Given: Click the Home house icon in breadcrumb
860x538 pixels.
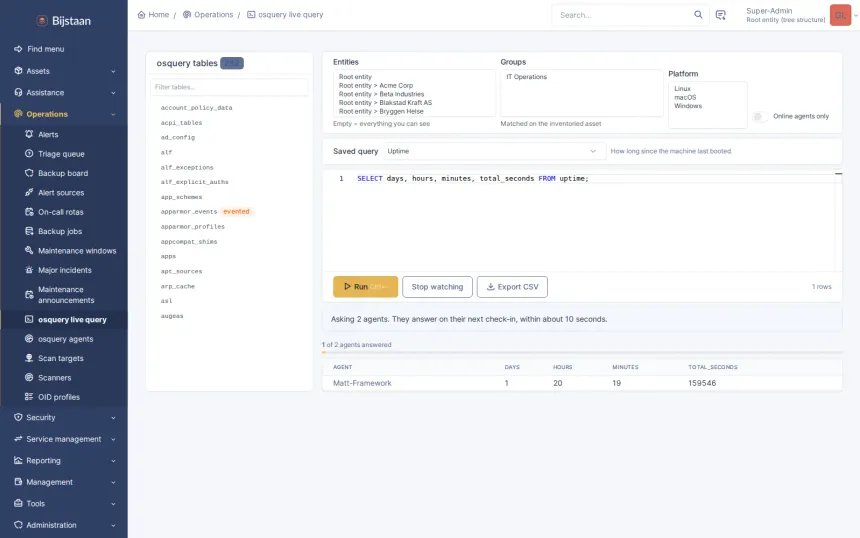Looking at the screenshot, I should coord(142,15).
